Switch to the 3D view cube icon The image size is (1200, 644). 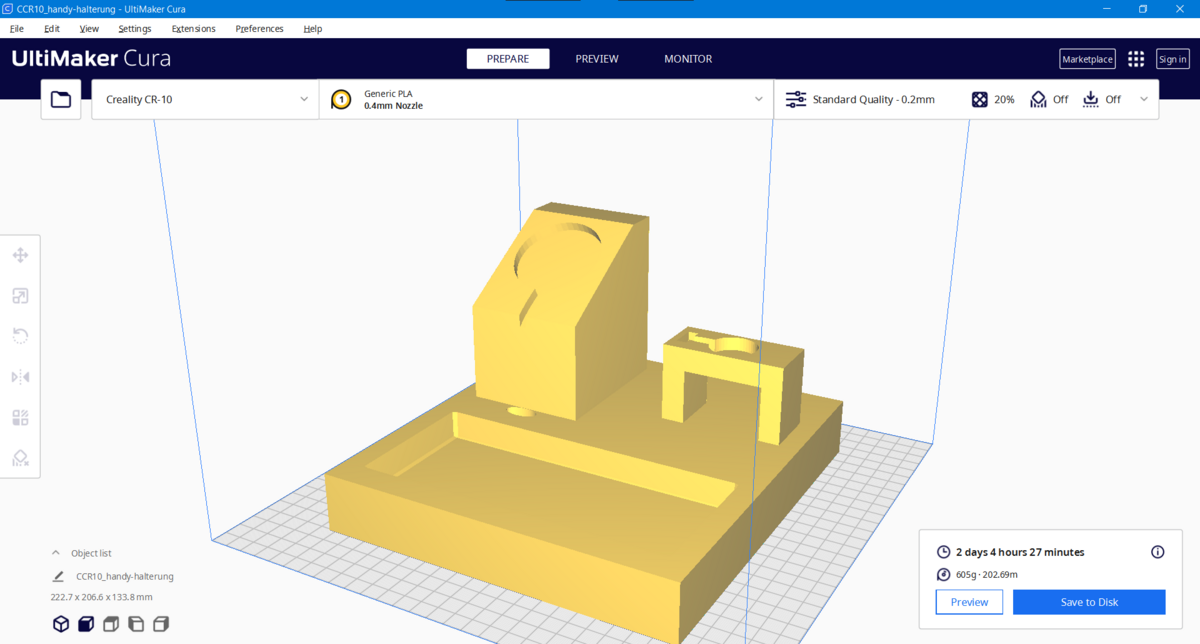pyautogui.click(x=61, y=624)
